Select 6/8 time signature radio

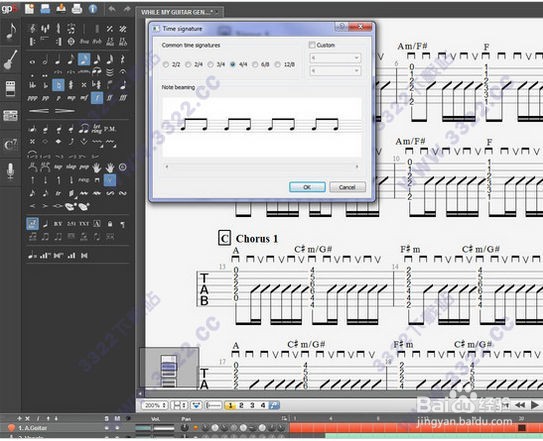coord(255,64)
